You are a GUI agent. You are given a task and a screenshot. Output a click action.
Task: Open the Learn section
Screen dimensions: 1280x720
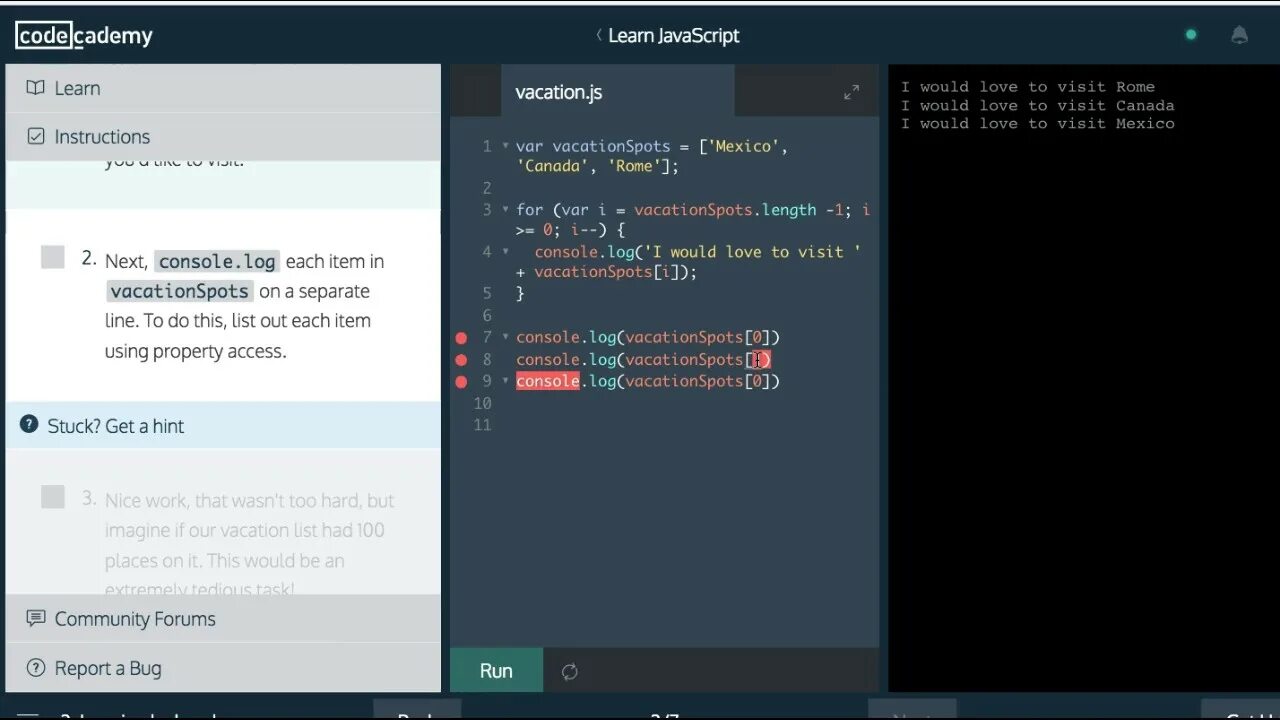click(223, 88)
